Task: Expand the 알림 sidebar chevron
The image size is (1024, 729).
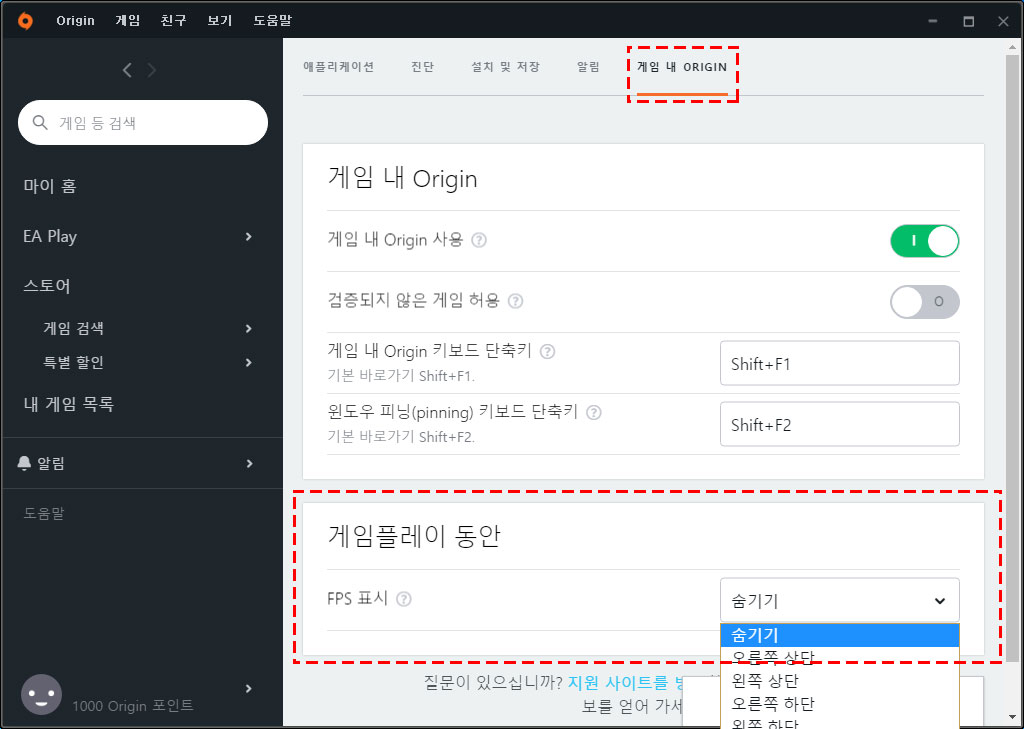Action: [249, 463]
